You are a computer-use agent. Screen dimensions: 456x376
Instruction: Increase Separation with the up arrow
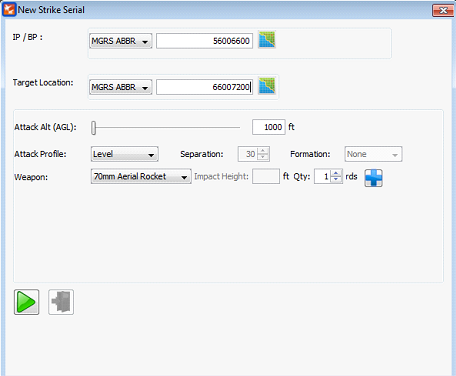coord(263,151)
